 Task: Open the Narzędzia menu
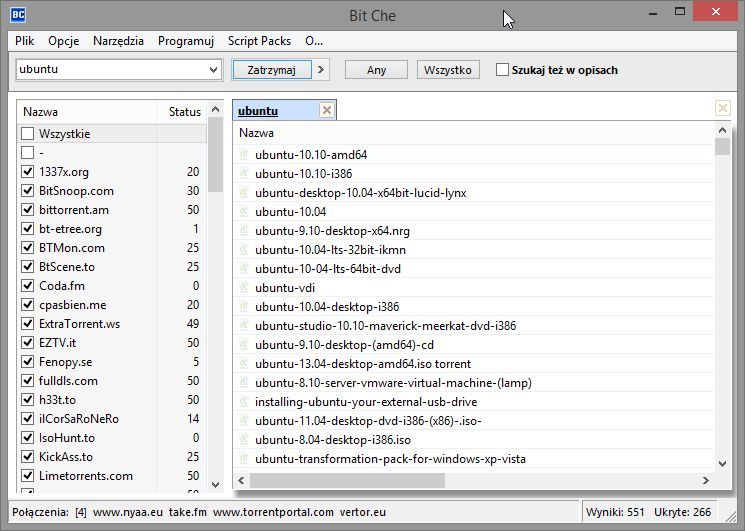point(118,41)
